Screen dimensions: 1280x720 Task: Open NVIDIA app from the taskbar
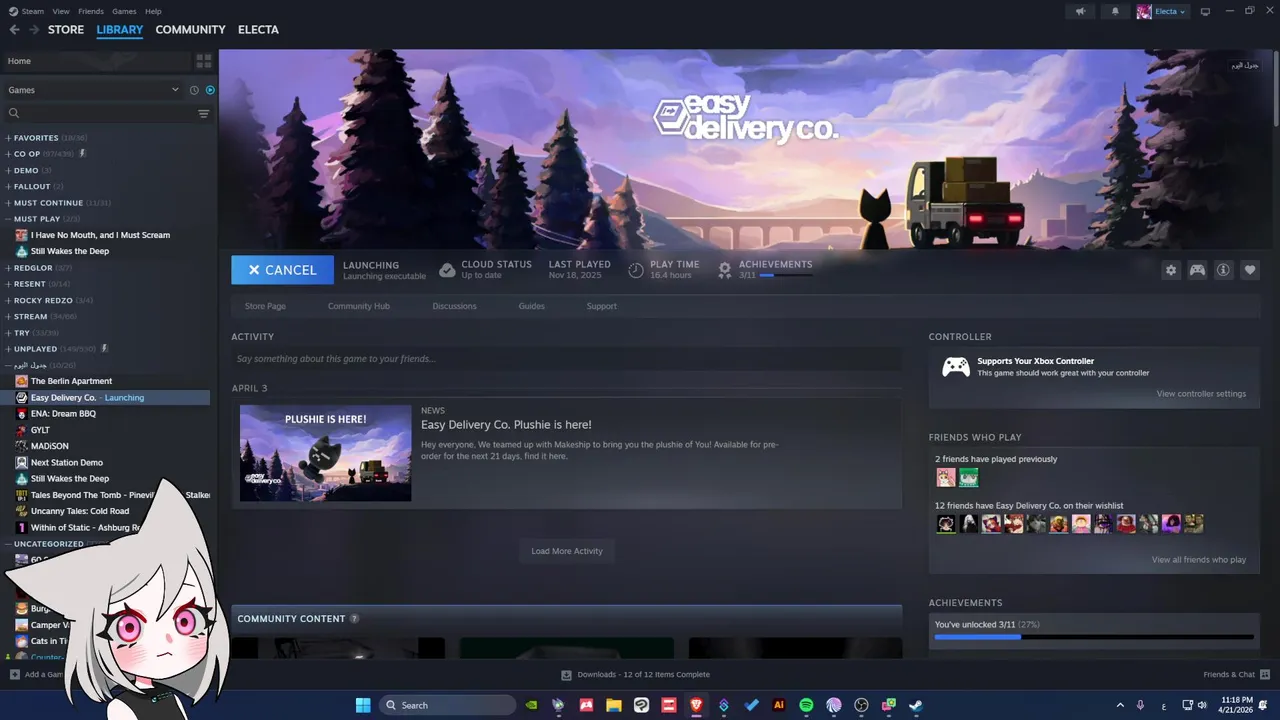(531, 705)
